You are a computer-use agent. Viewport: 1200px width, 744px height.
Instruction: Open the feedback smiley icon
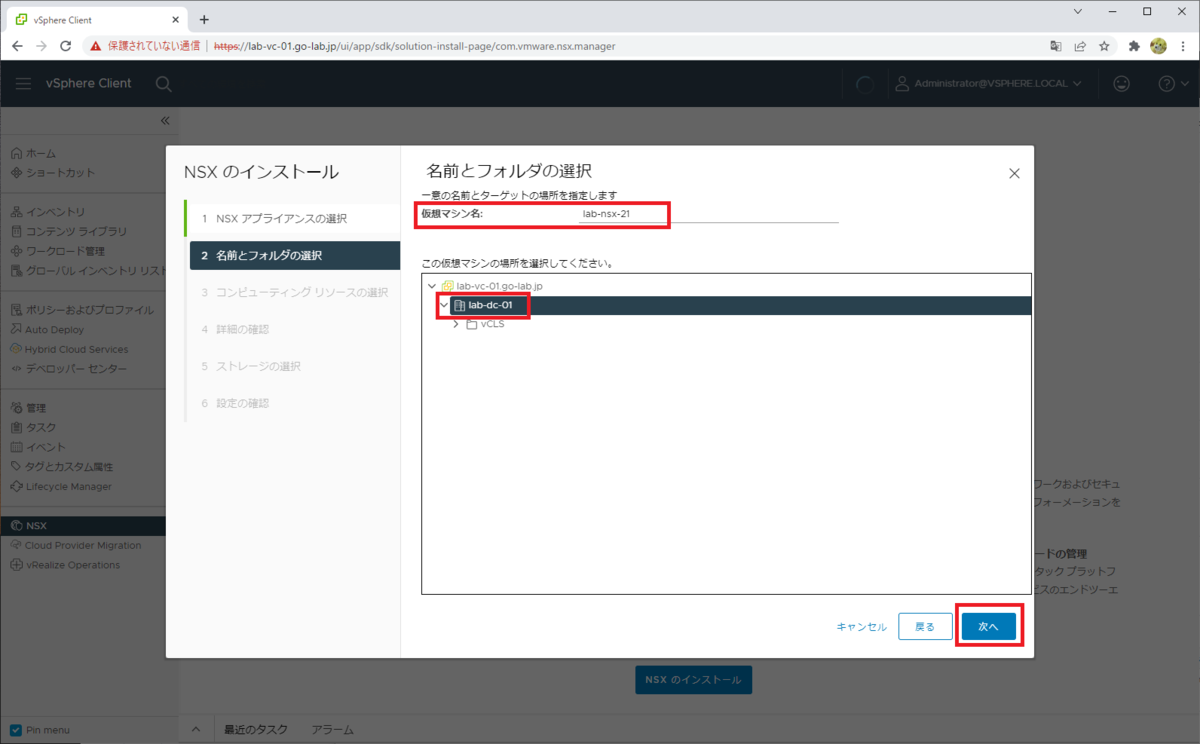pos(1122,84)
